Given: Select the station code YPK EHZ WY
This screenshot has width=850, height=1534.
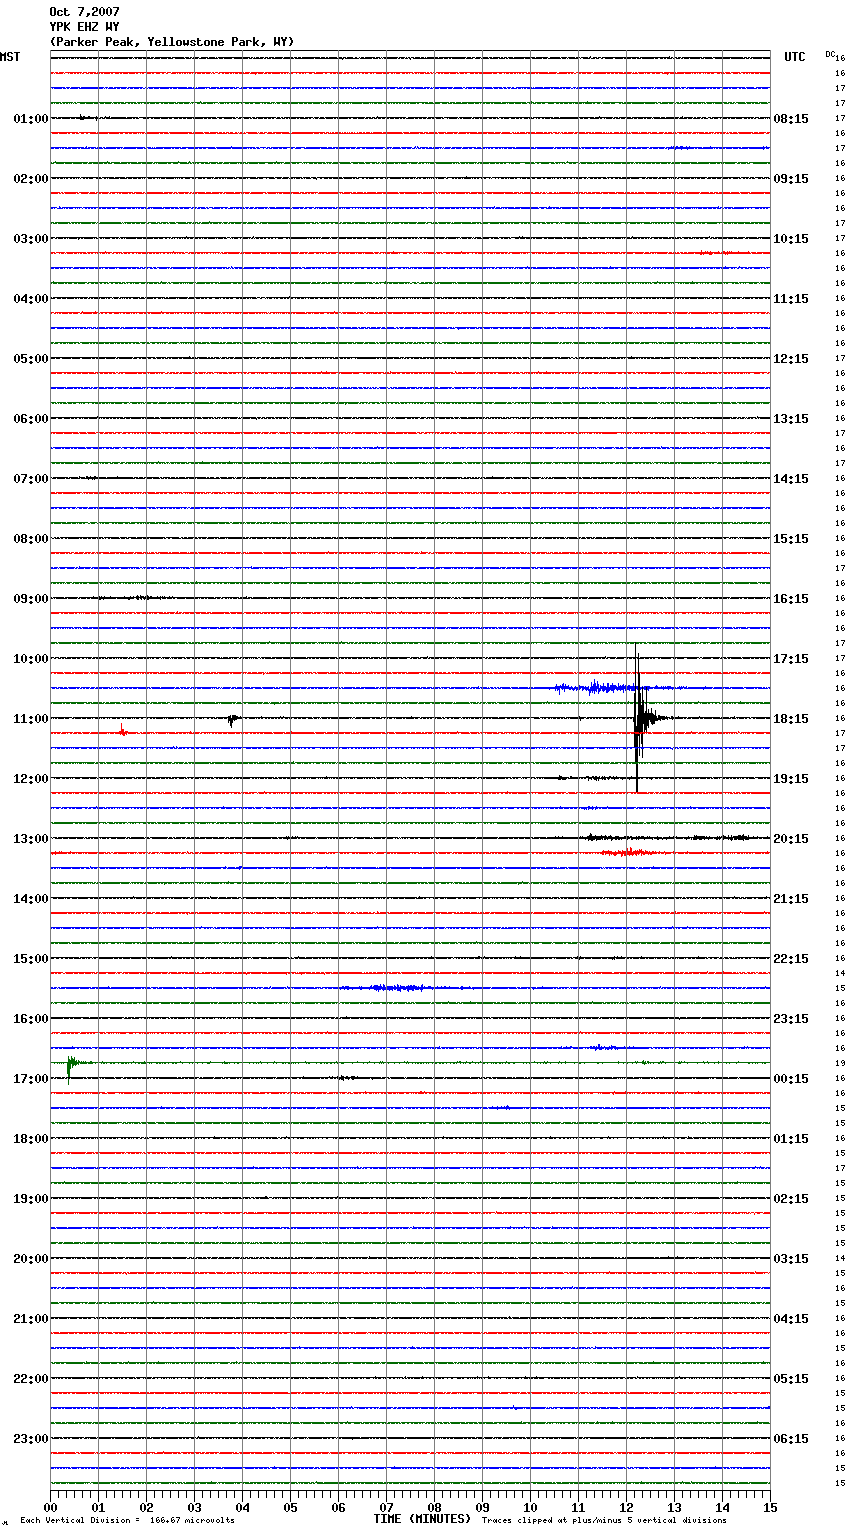Looking at the screenshot, I should click(x=84, y=27).
